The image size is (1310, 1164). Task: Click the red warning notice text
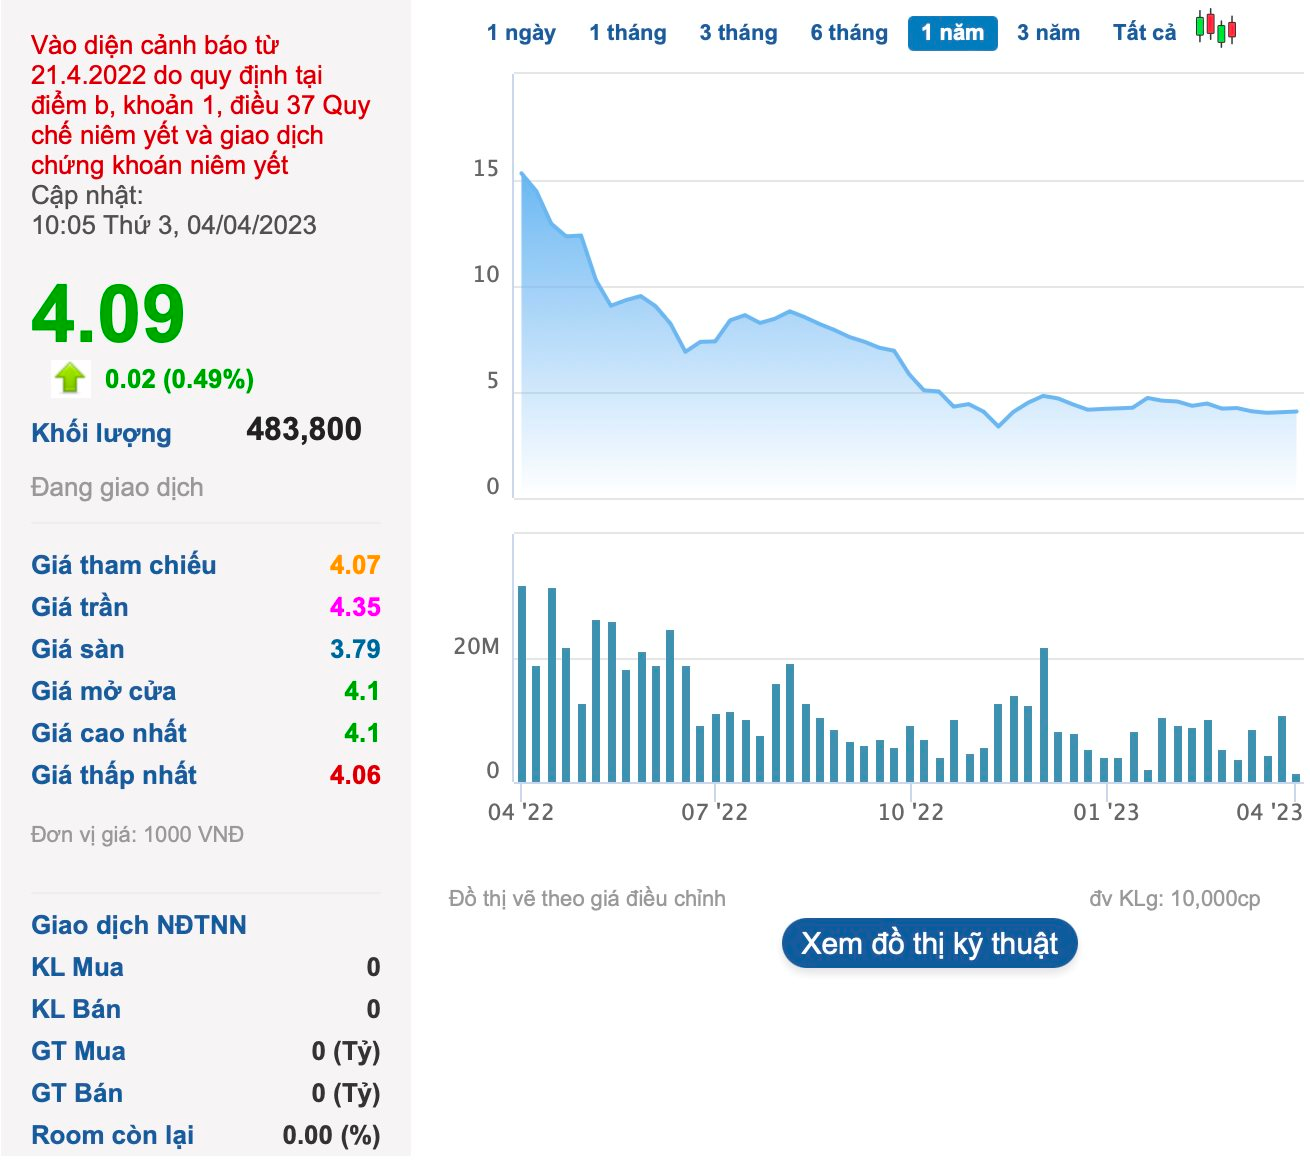coord(200,105)
